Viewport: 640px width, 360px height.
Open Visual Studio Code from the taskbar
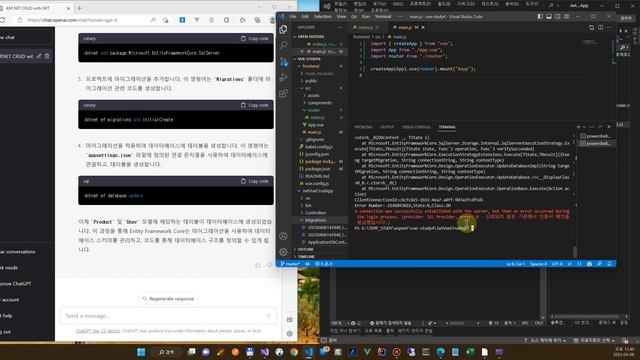[309, 352]
